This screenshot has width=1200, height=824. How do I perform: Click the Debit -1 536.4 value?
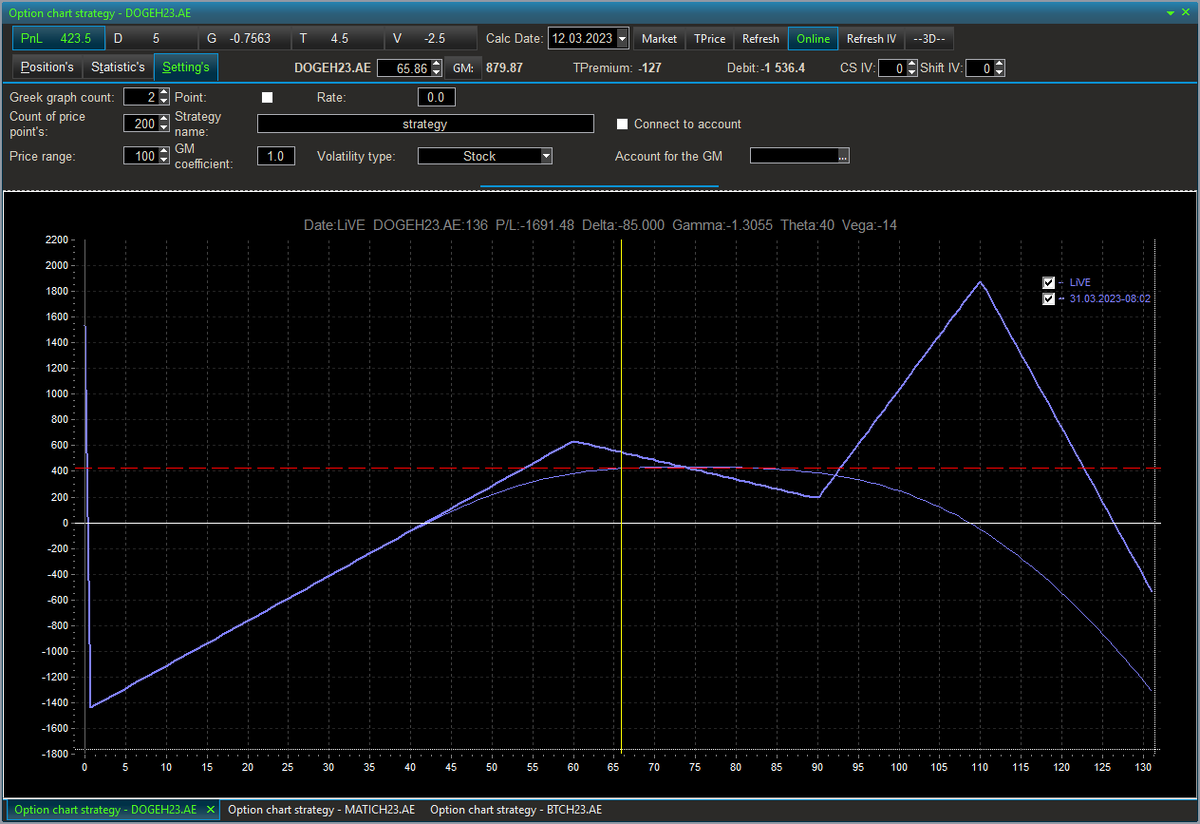tap(781, 68)
